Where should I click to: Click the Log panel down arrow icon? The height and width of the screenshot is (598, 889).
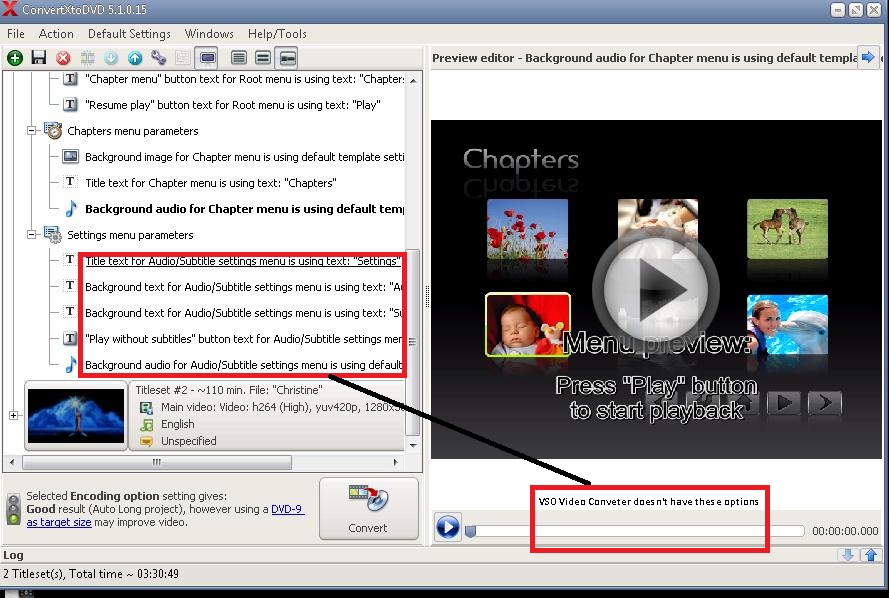[848, 555]
